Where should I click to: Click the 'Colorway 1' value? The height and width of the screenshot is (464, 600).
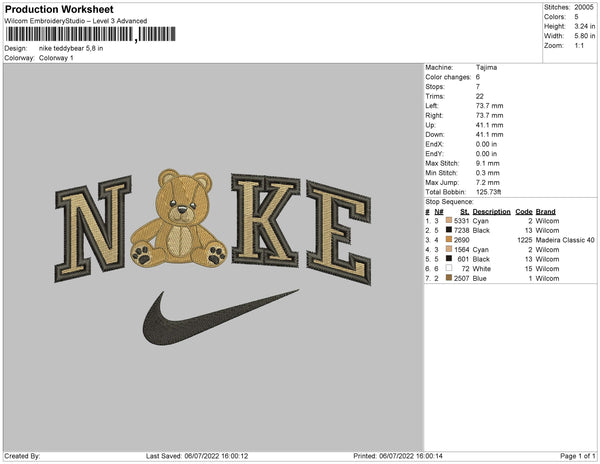pos(56,58)
